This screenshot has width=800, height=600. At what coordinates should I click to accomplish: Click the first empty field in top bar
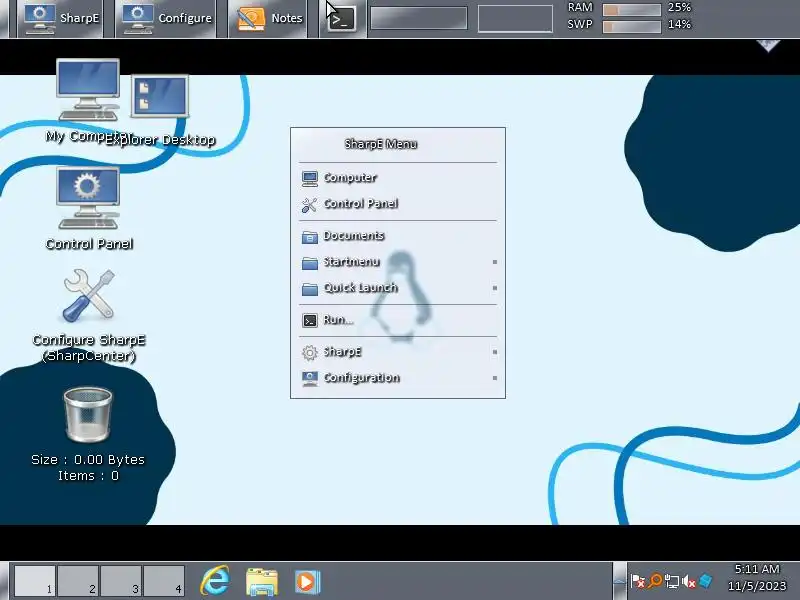click(418, 18)
